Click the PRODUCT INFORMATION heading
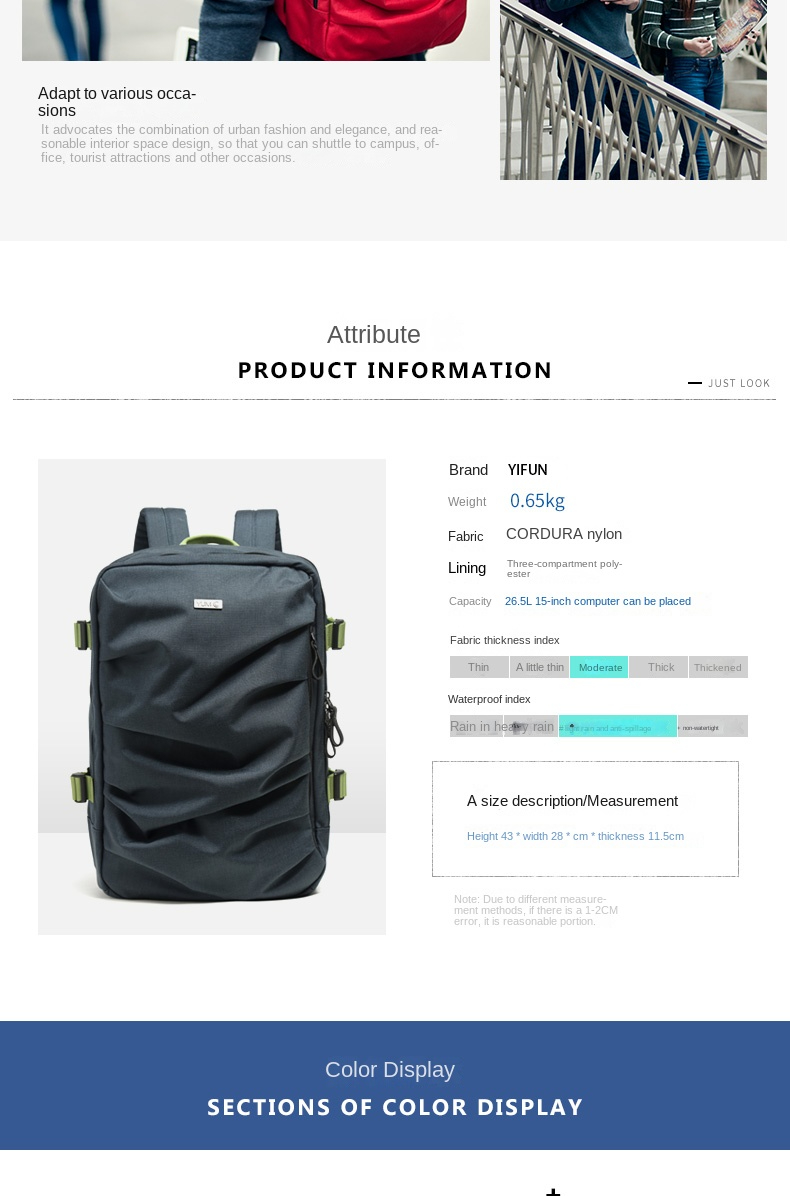Viewport: 790px width, 1196px height. coord(394,370)
